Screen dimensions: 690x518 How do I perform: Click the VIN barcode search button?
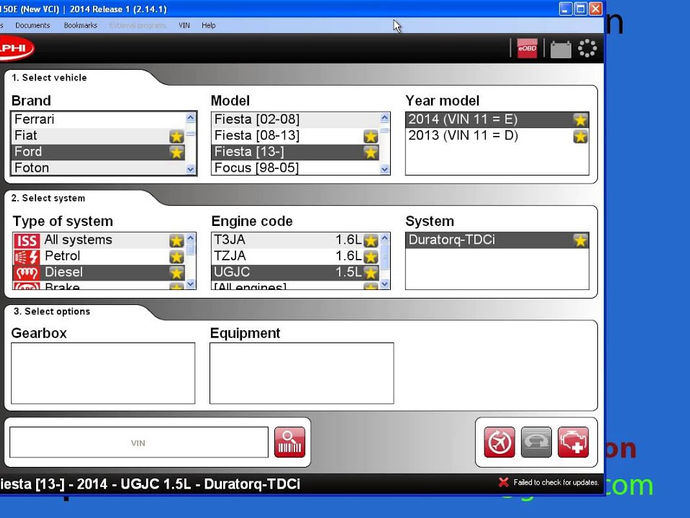290,442
